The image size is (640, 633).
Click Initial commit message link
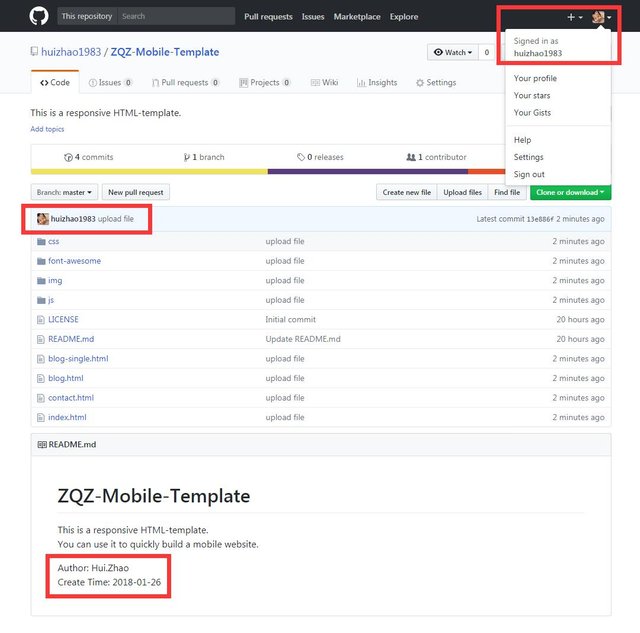click(290, 320)
